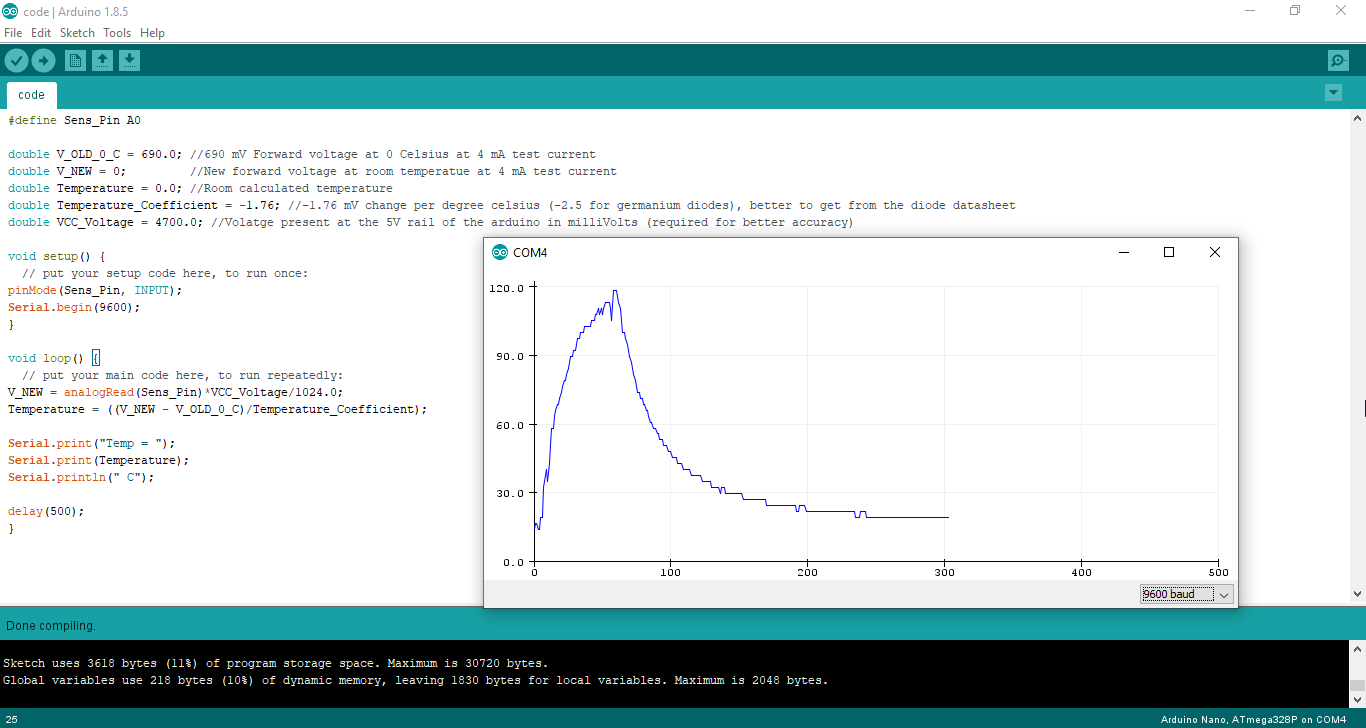Open the tab options dropdown arrow

1333,93
